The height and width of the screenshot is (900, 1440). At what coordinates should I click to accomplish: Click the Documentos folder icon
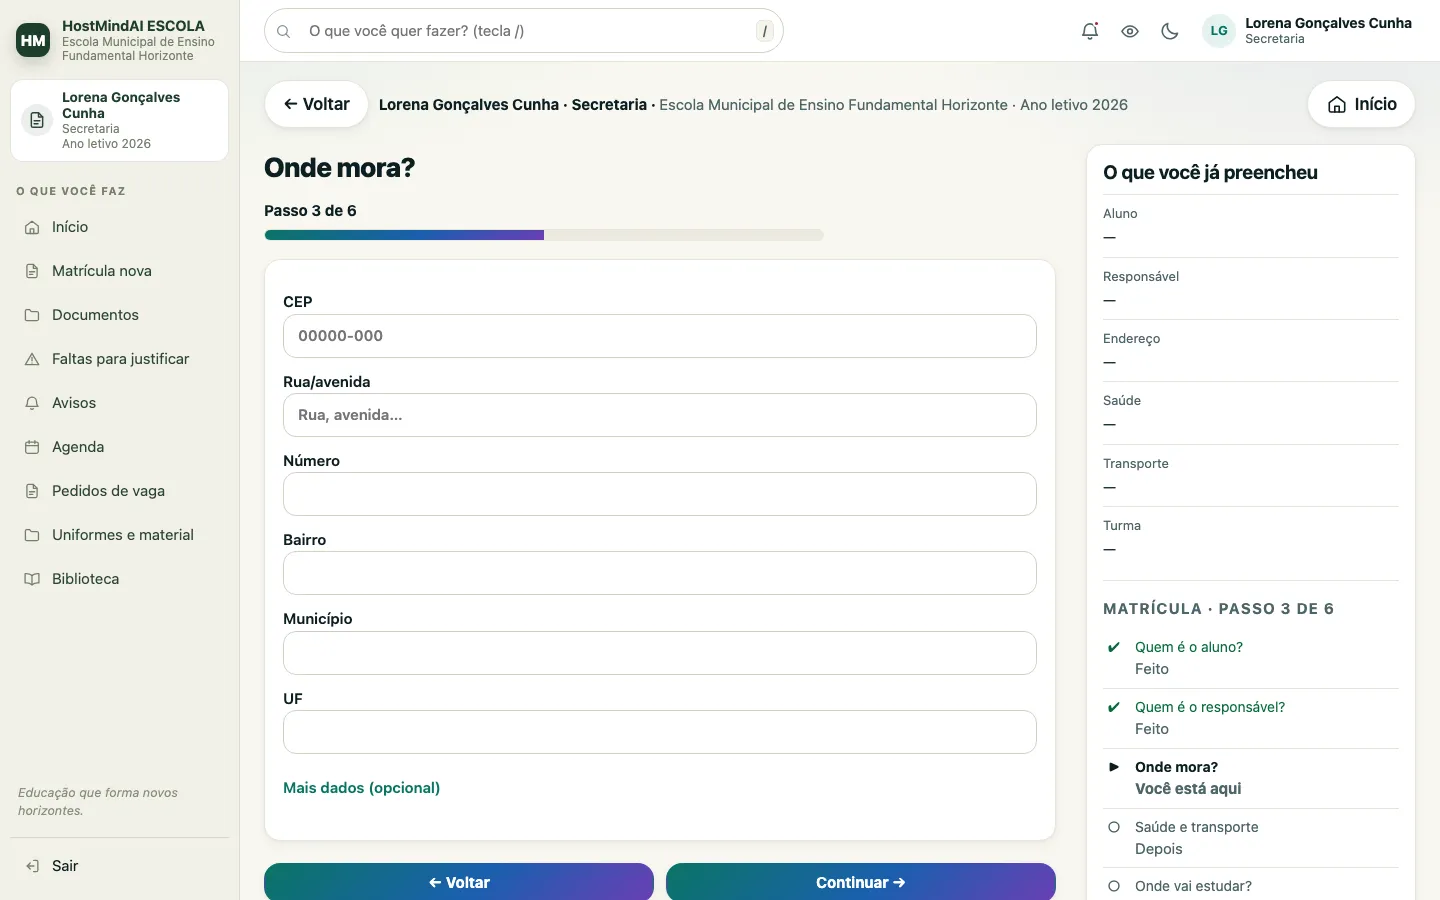(x=32, y=315)
